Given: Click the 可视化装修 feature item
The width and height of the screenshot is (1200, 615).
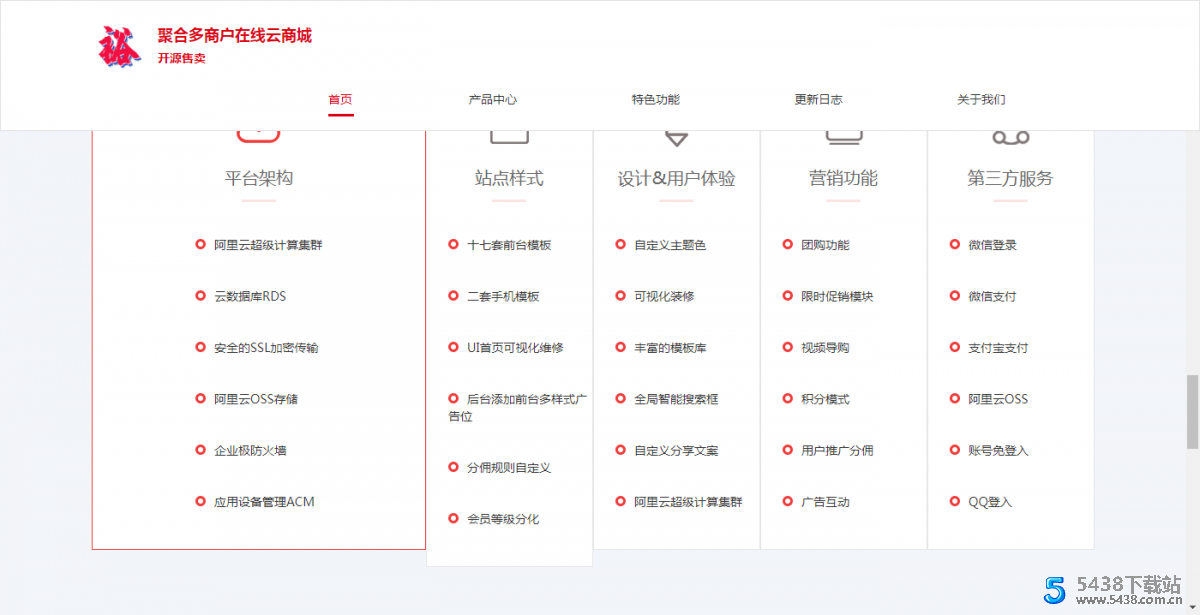Looking at the screenshot, I should [664, 296].
